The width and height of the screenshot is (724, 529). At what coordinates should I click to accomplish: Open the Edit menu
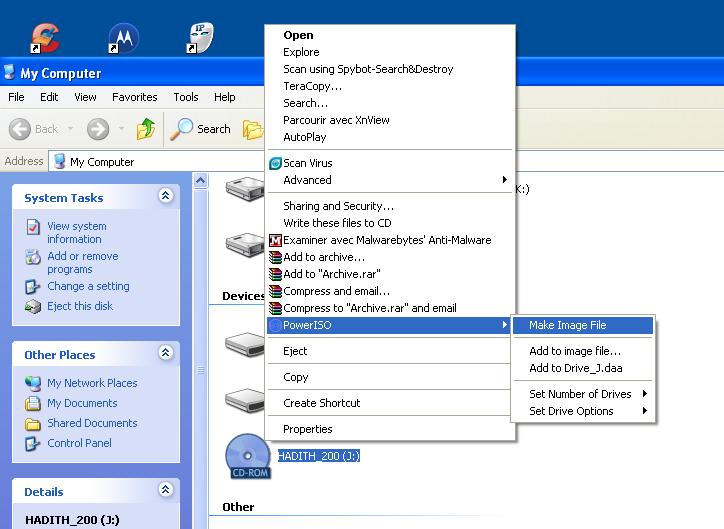pos(49,97)
